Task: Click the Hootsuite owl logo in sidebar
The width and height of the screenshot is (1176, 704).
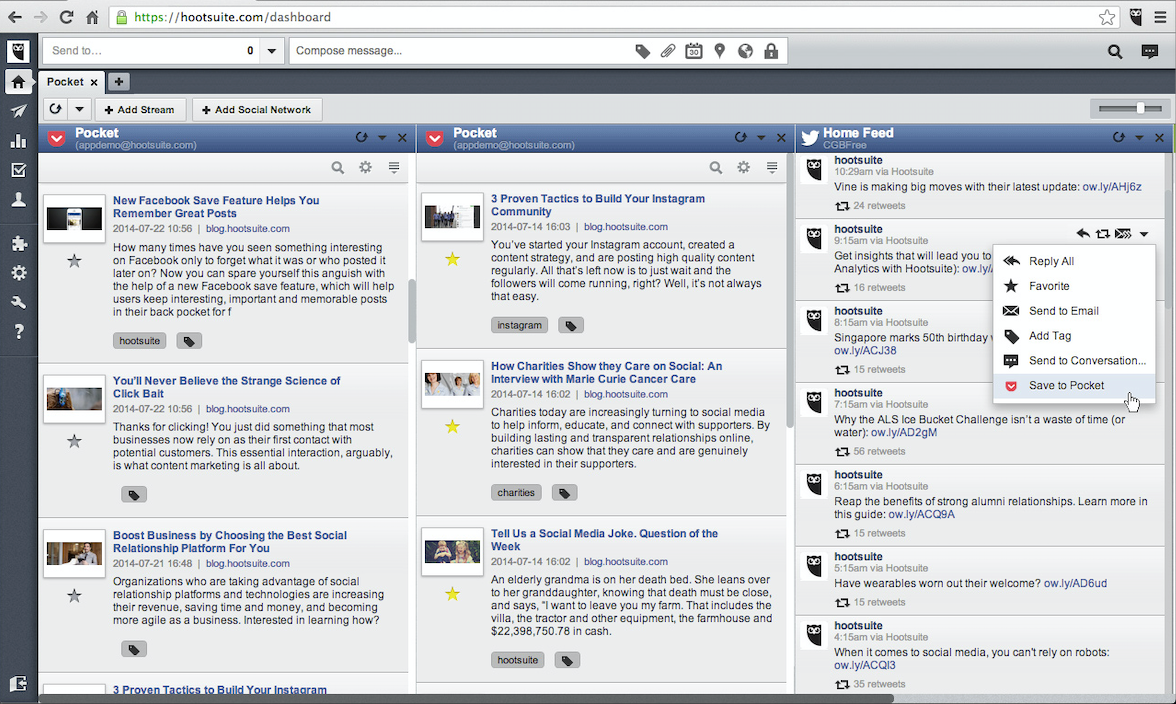Action: [18, 51]
